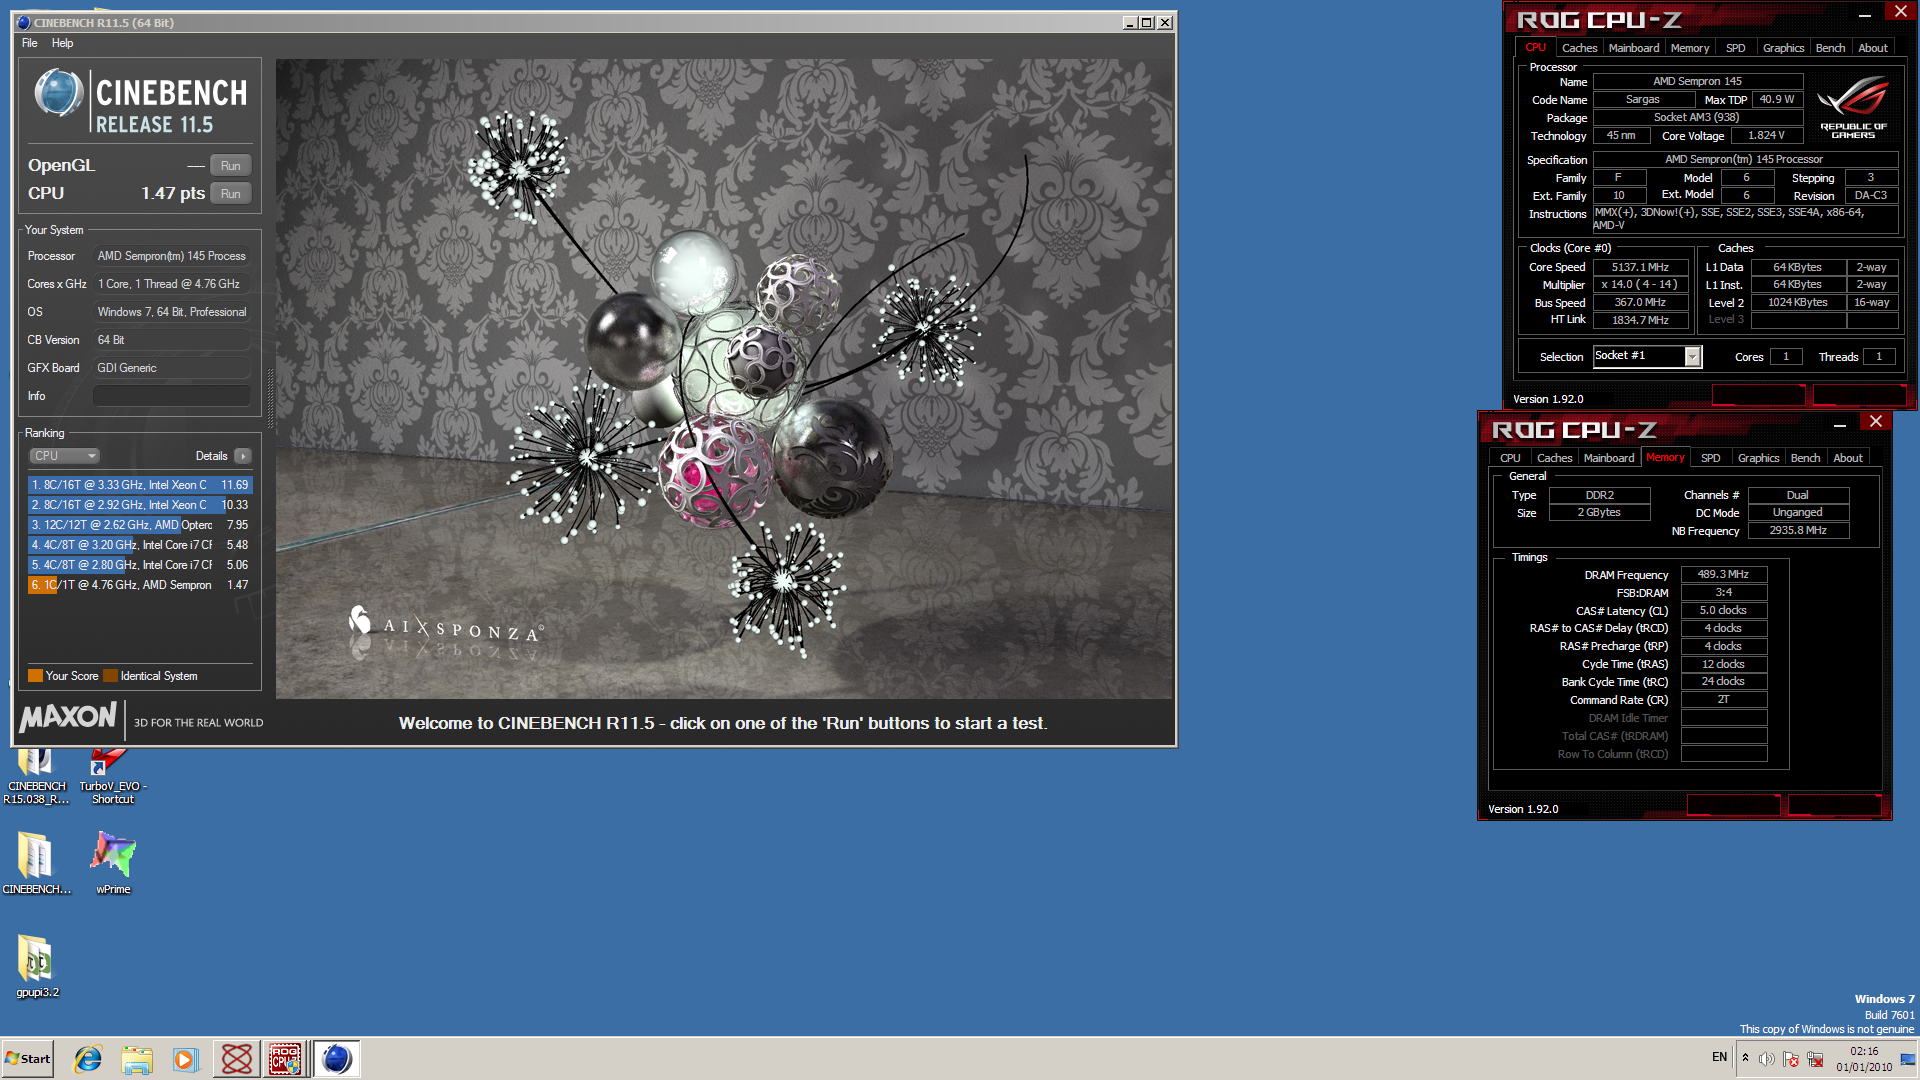Screen dimensions: 1920x1080
Task: Open the Socket #1 selection dropdown
Action: (x=1647, y=357)
